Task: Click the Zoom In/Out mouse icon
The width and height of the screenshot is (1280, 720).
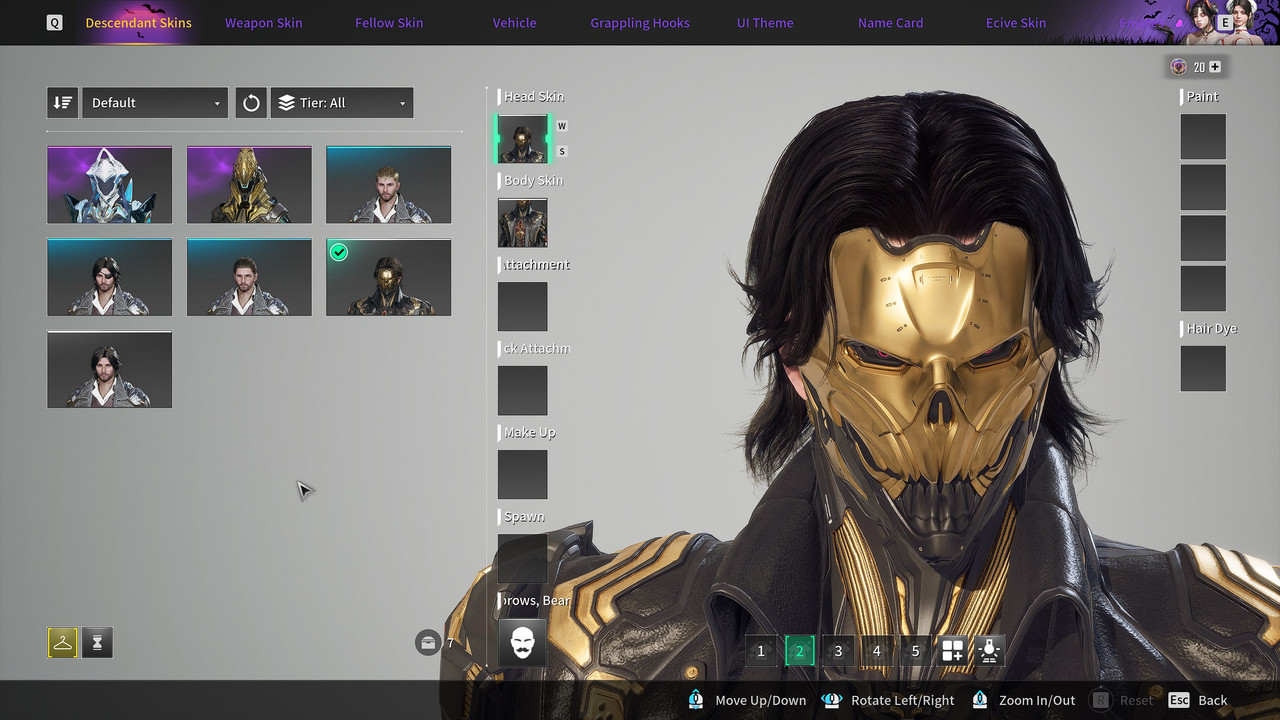Action: pos(980,700)
